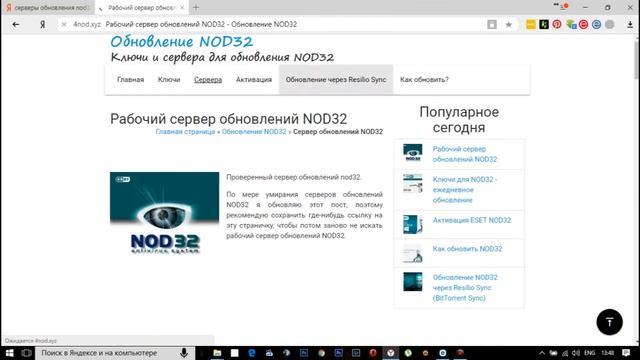Click the gray globe extension icon

pos(609,24)
